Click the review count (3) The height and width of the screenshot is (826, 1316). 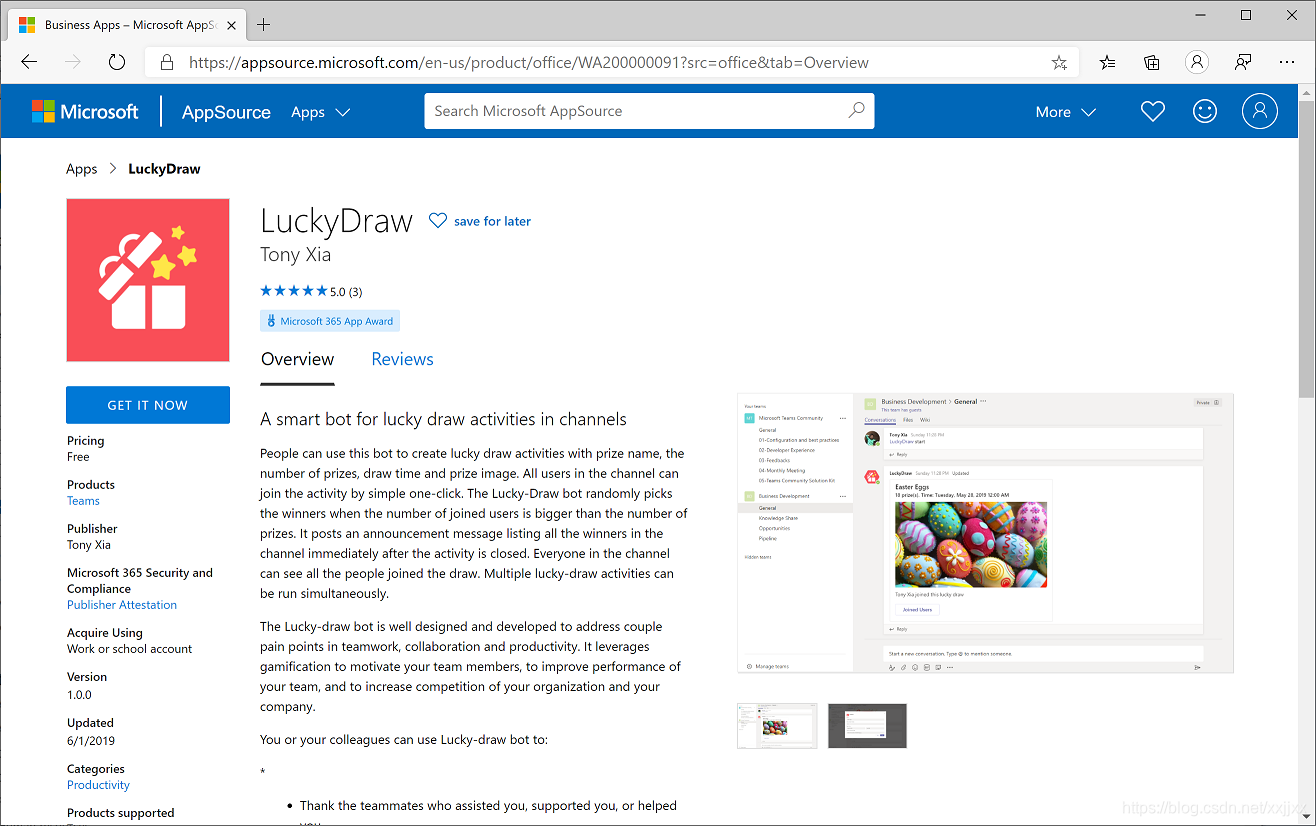point(355,292)
